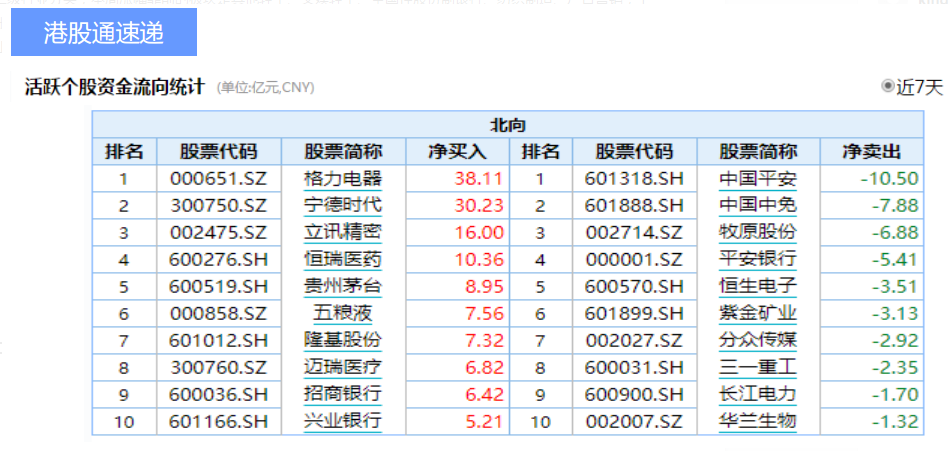949x451 pixels.
Task: Open 招商银行 stock page
Action: pyautogui.click(x=343, y=394)
